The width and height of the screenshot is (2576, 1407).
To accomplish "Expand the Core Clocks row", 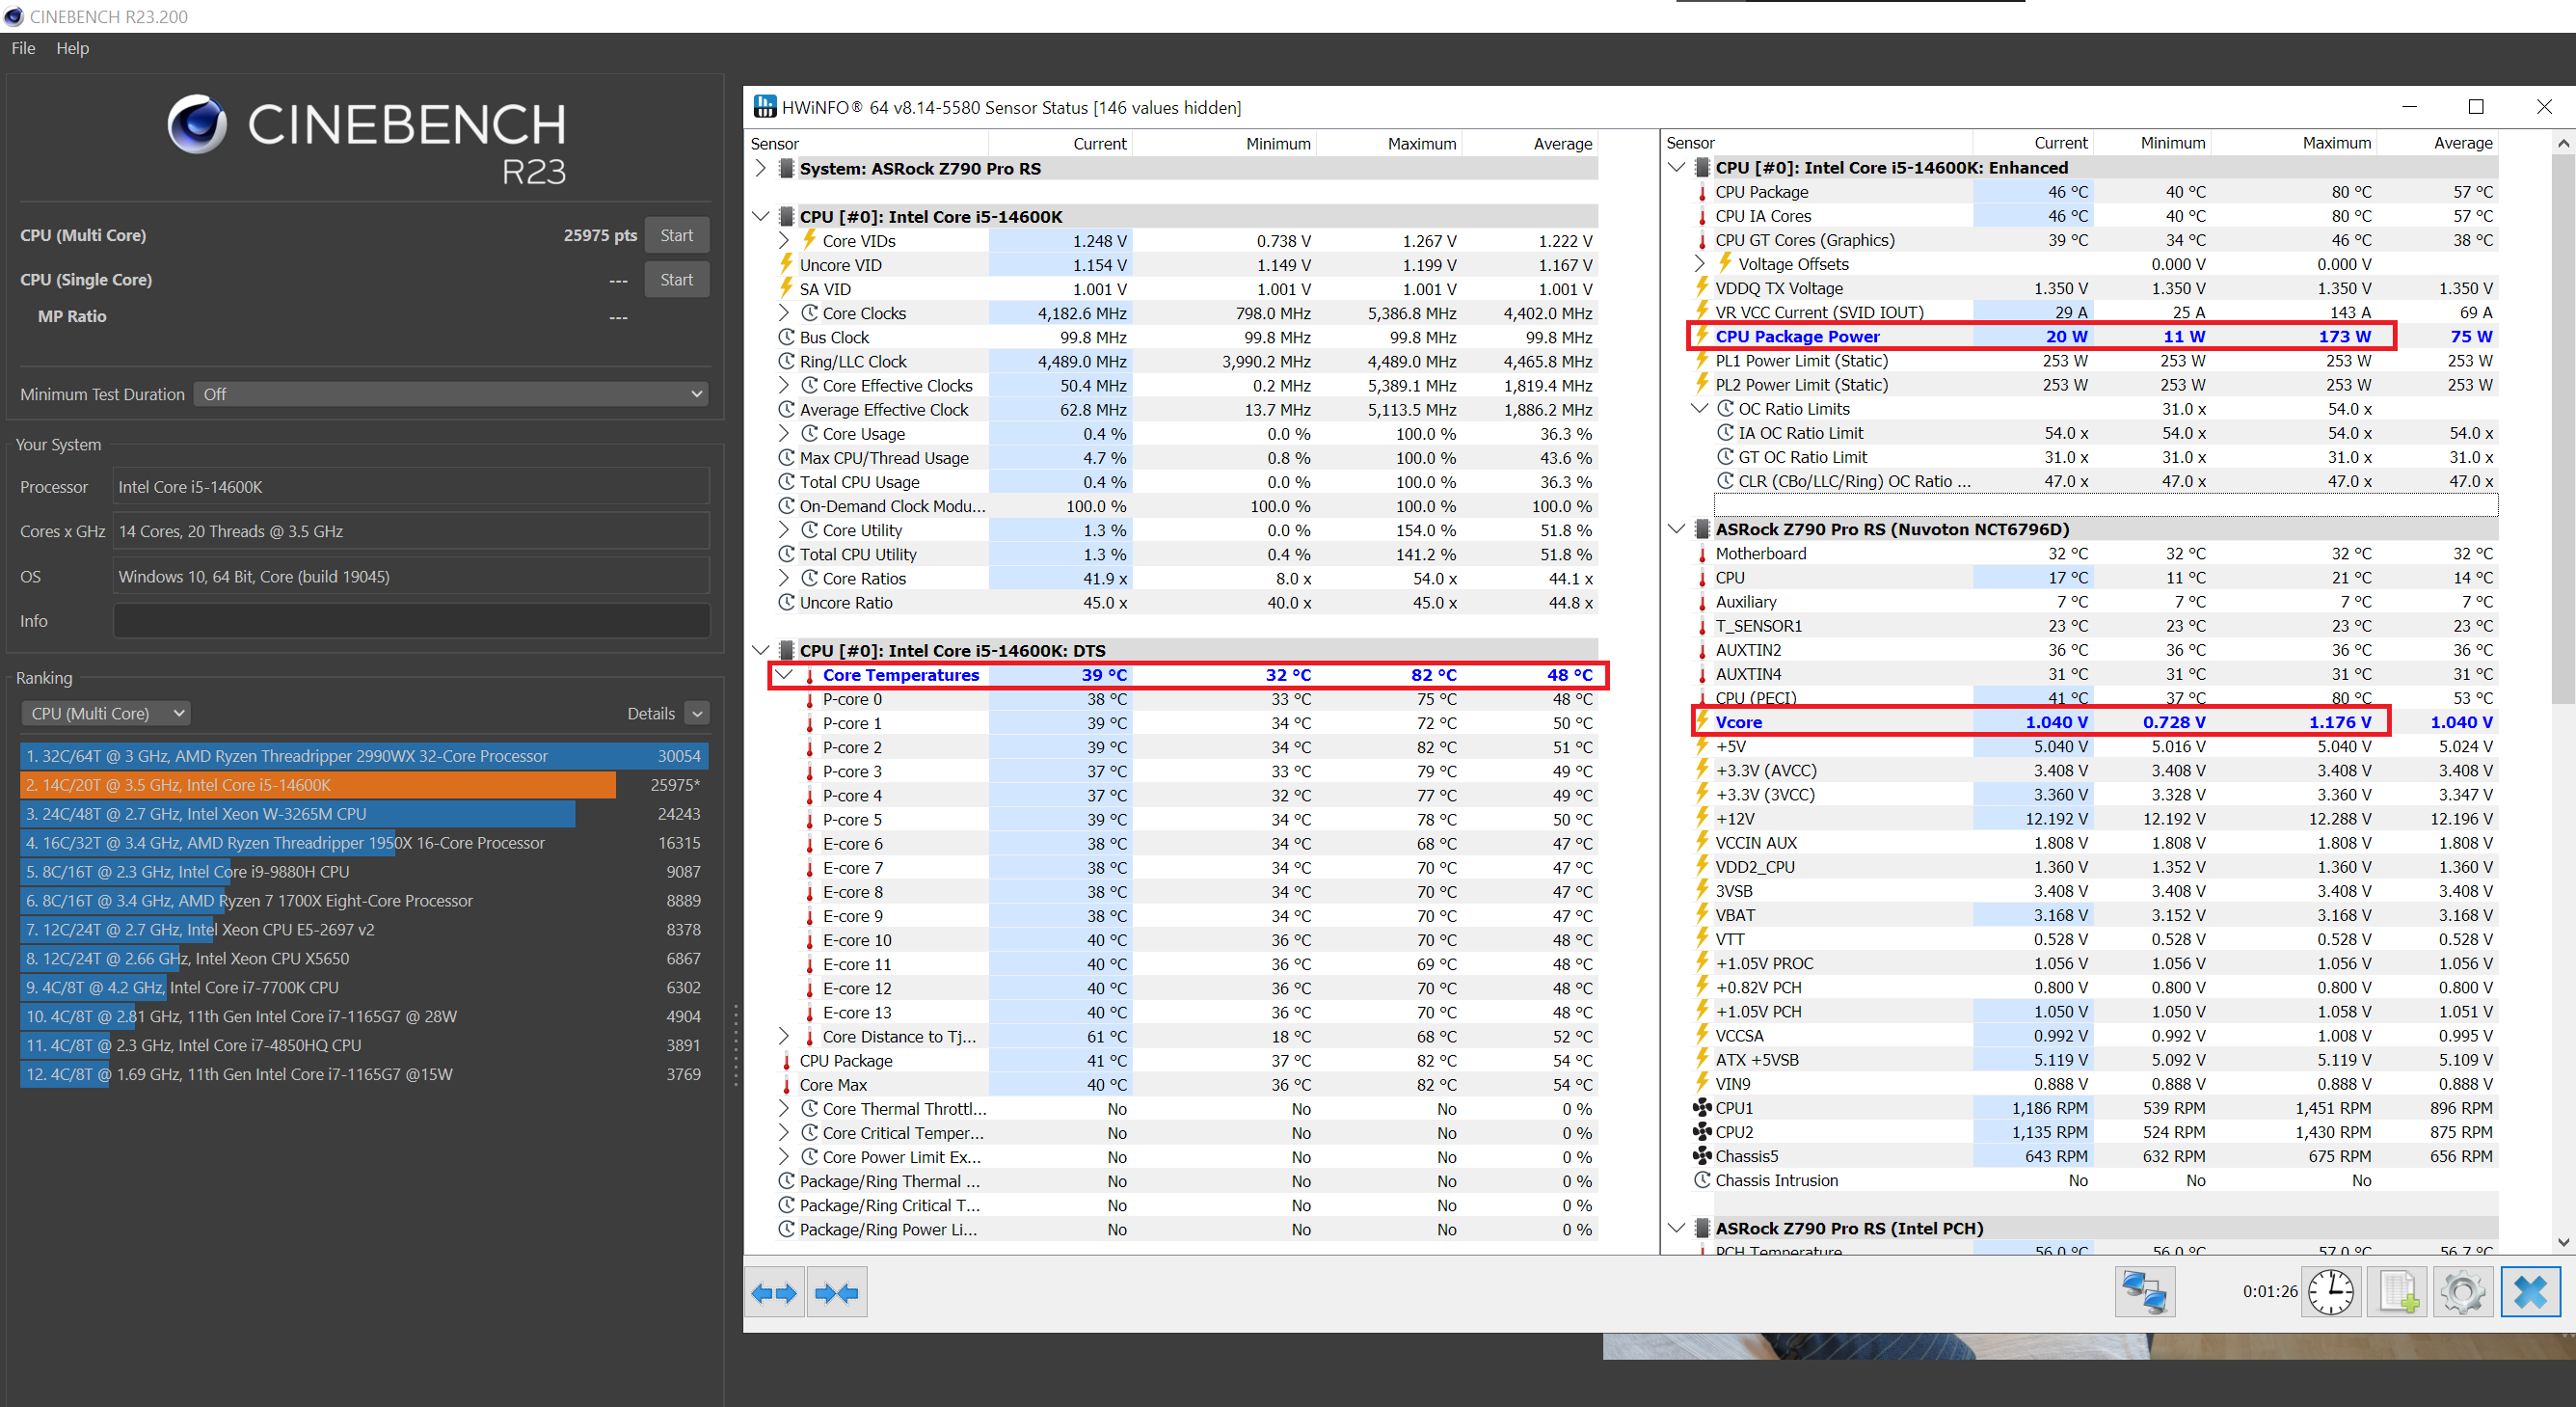I will pos(784,313).
